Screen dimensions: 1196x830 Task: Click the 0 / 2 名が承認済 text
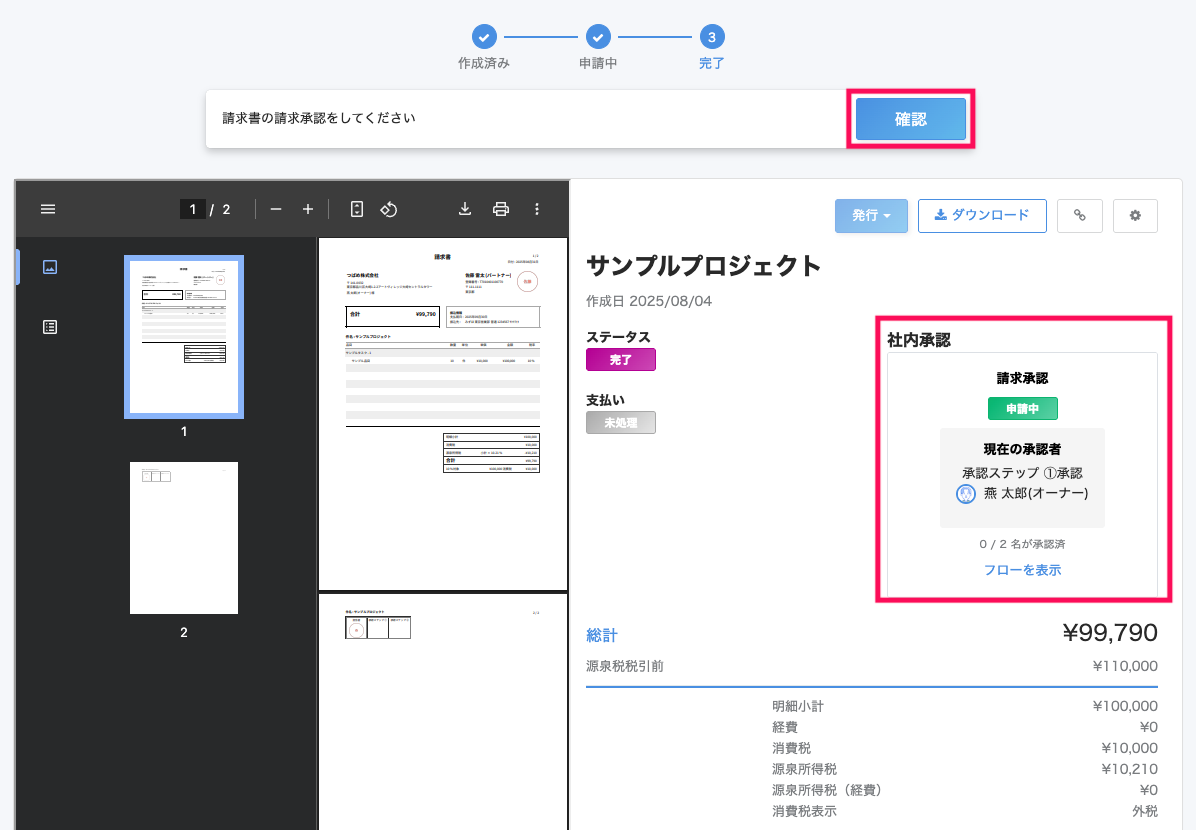coord(1022,544)
